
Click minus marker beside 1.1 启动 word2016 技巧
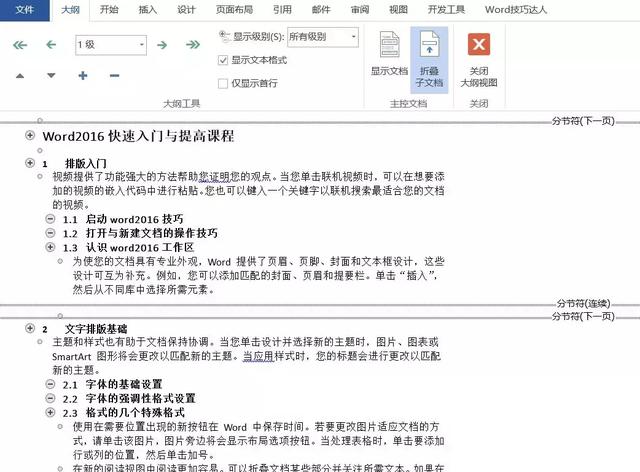click(50, 219)
